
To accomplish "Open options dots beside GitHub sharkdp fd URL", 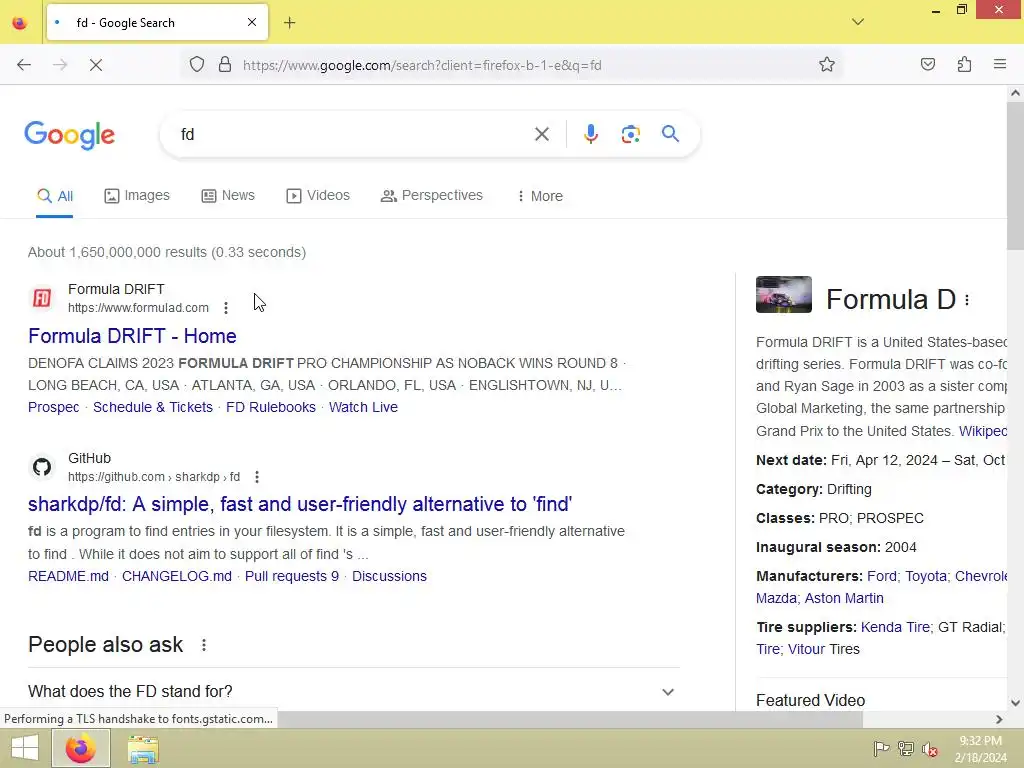I will [257, 477].
